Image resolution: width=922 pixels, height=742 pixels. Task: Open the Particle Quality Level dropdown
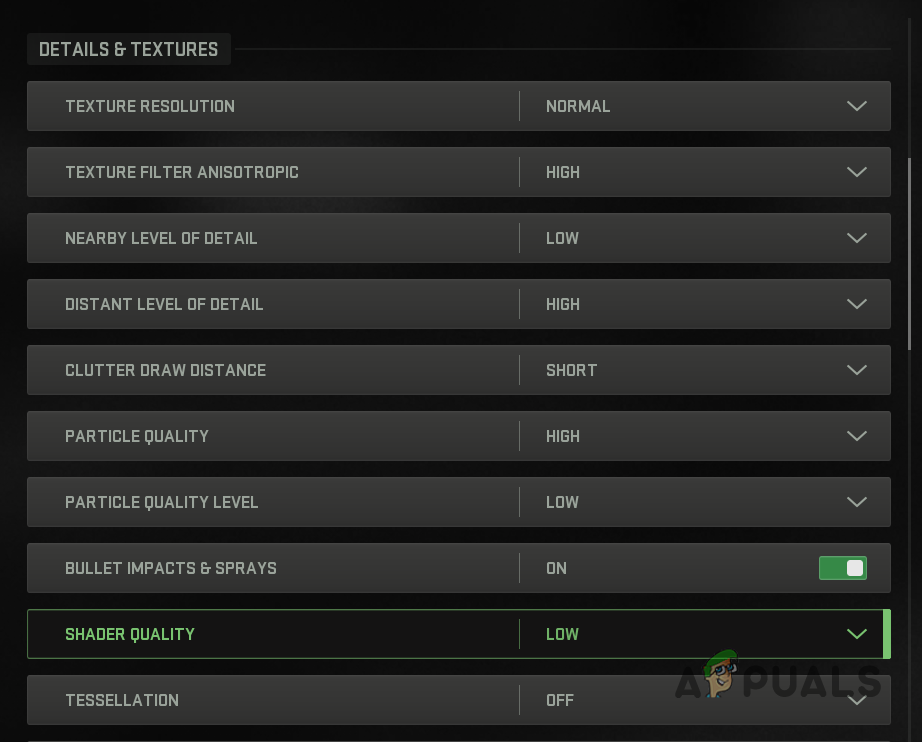pos(856,502)
